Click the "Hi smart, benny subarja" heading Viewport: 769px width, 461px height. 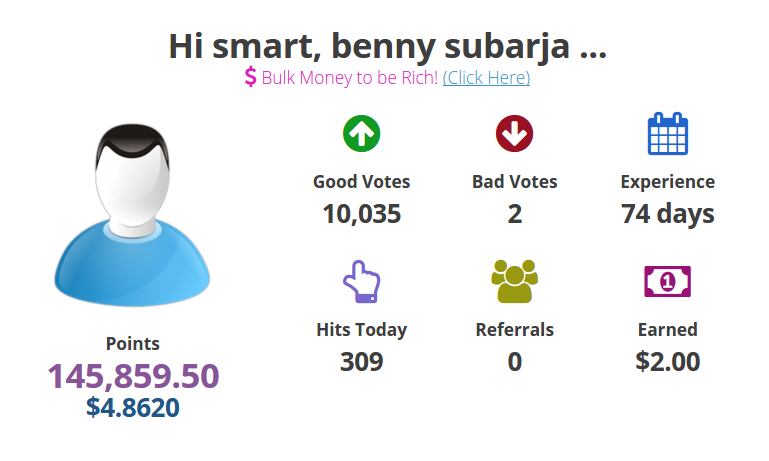click(x=387, y=46)
